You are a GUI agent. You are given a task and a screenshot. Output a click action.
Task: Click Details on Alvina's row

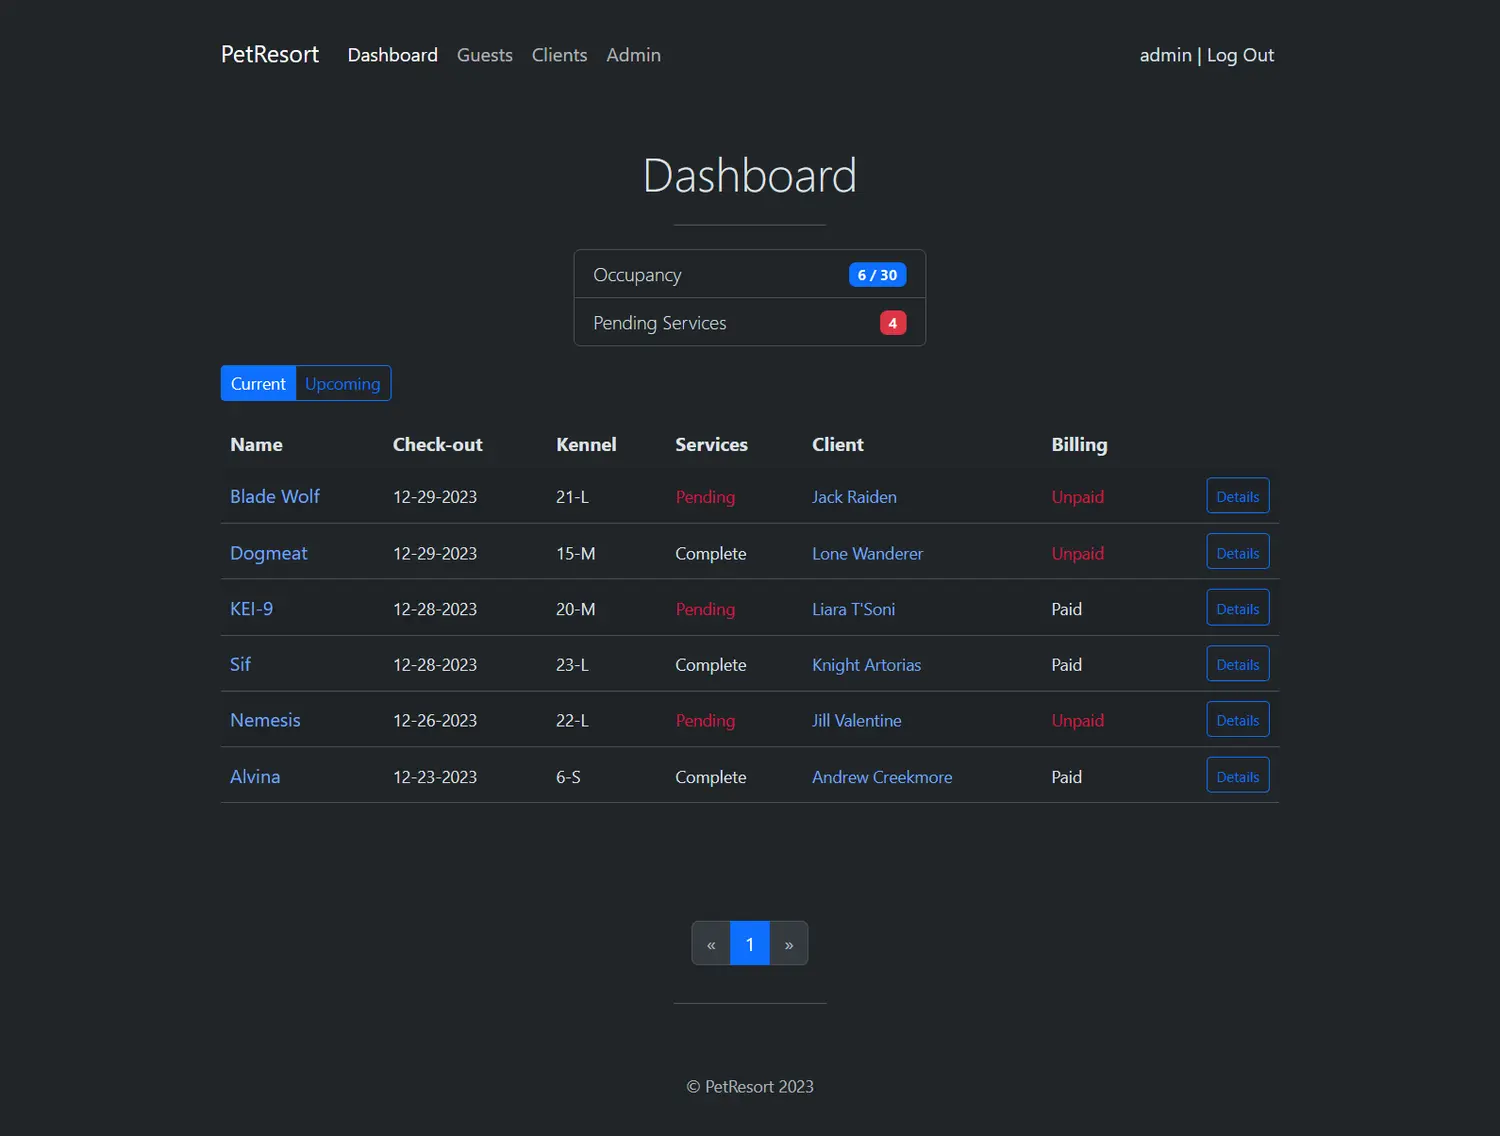pos(1237,775)
